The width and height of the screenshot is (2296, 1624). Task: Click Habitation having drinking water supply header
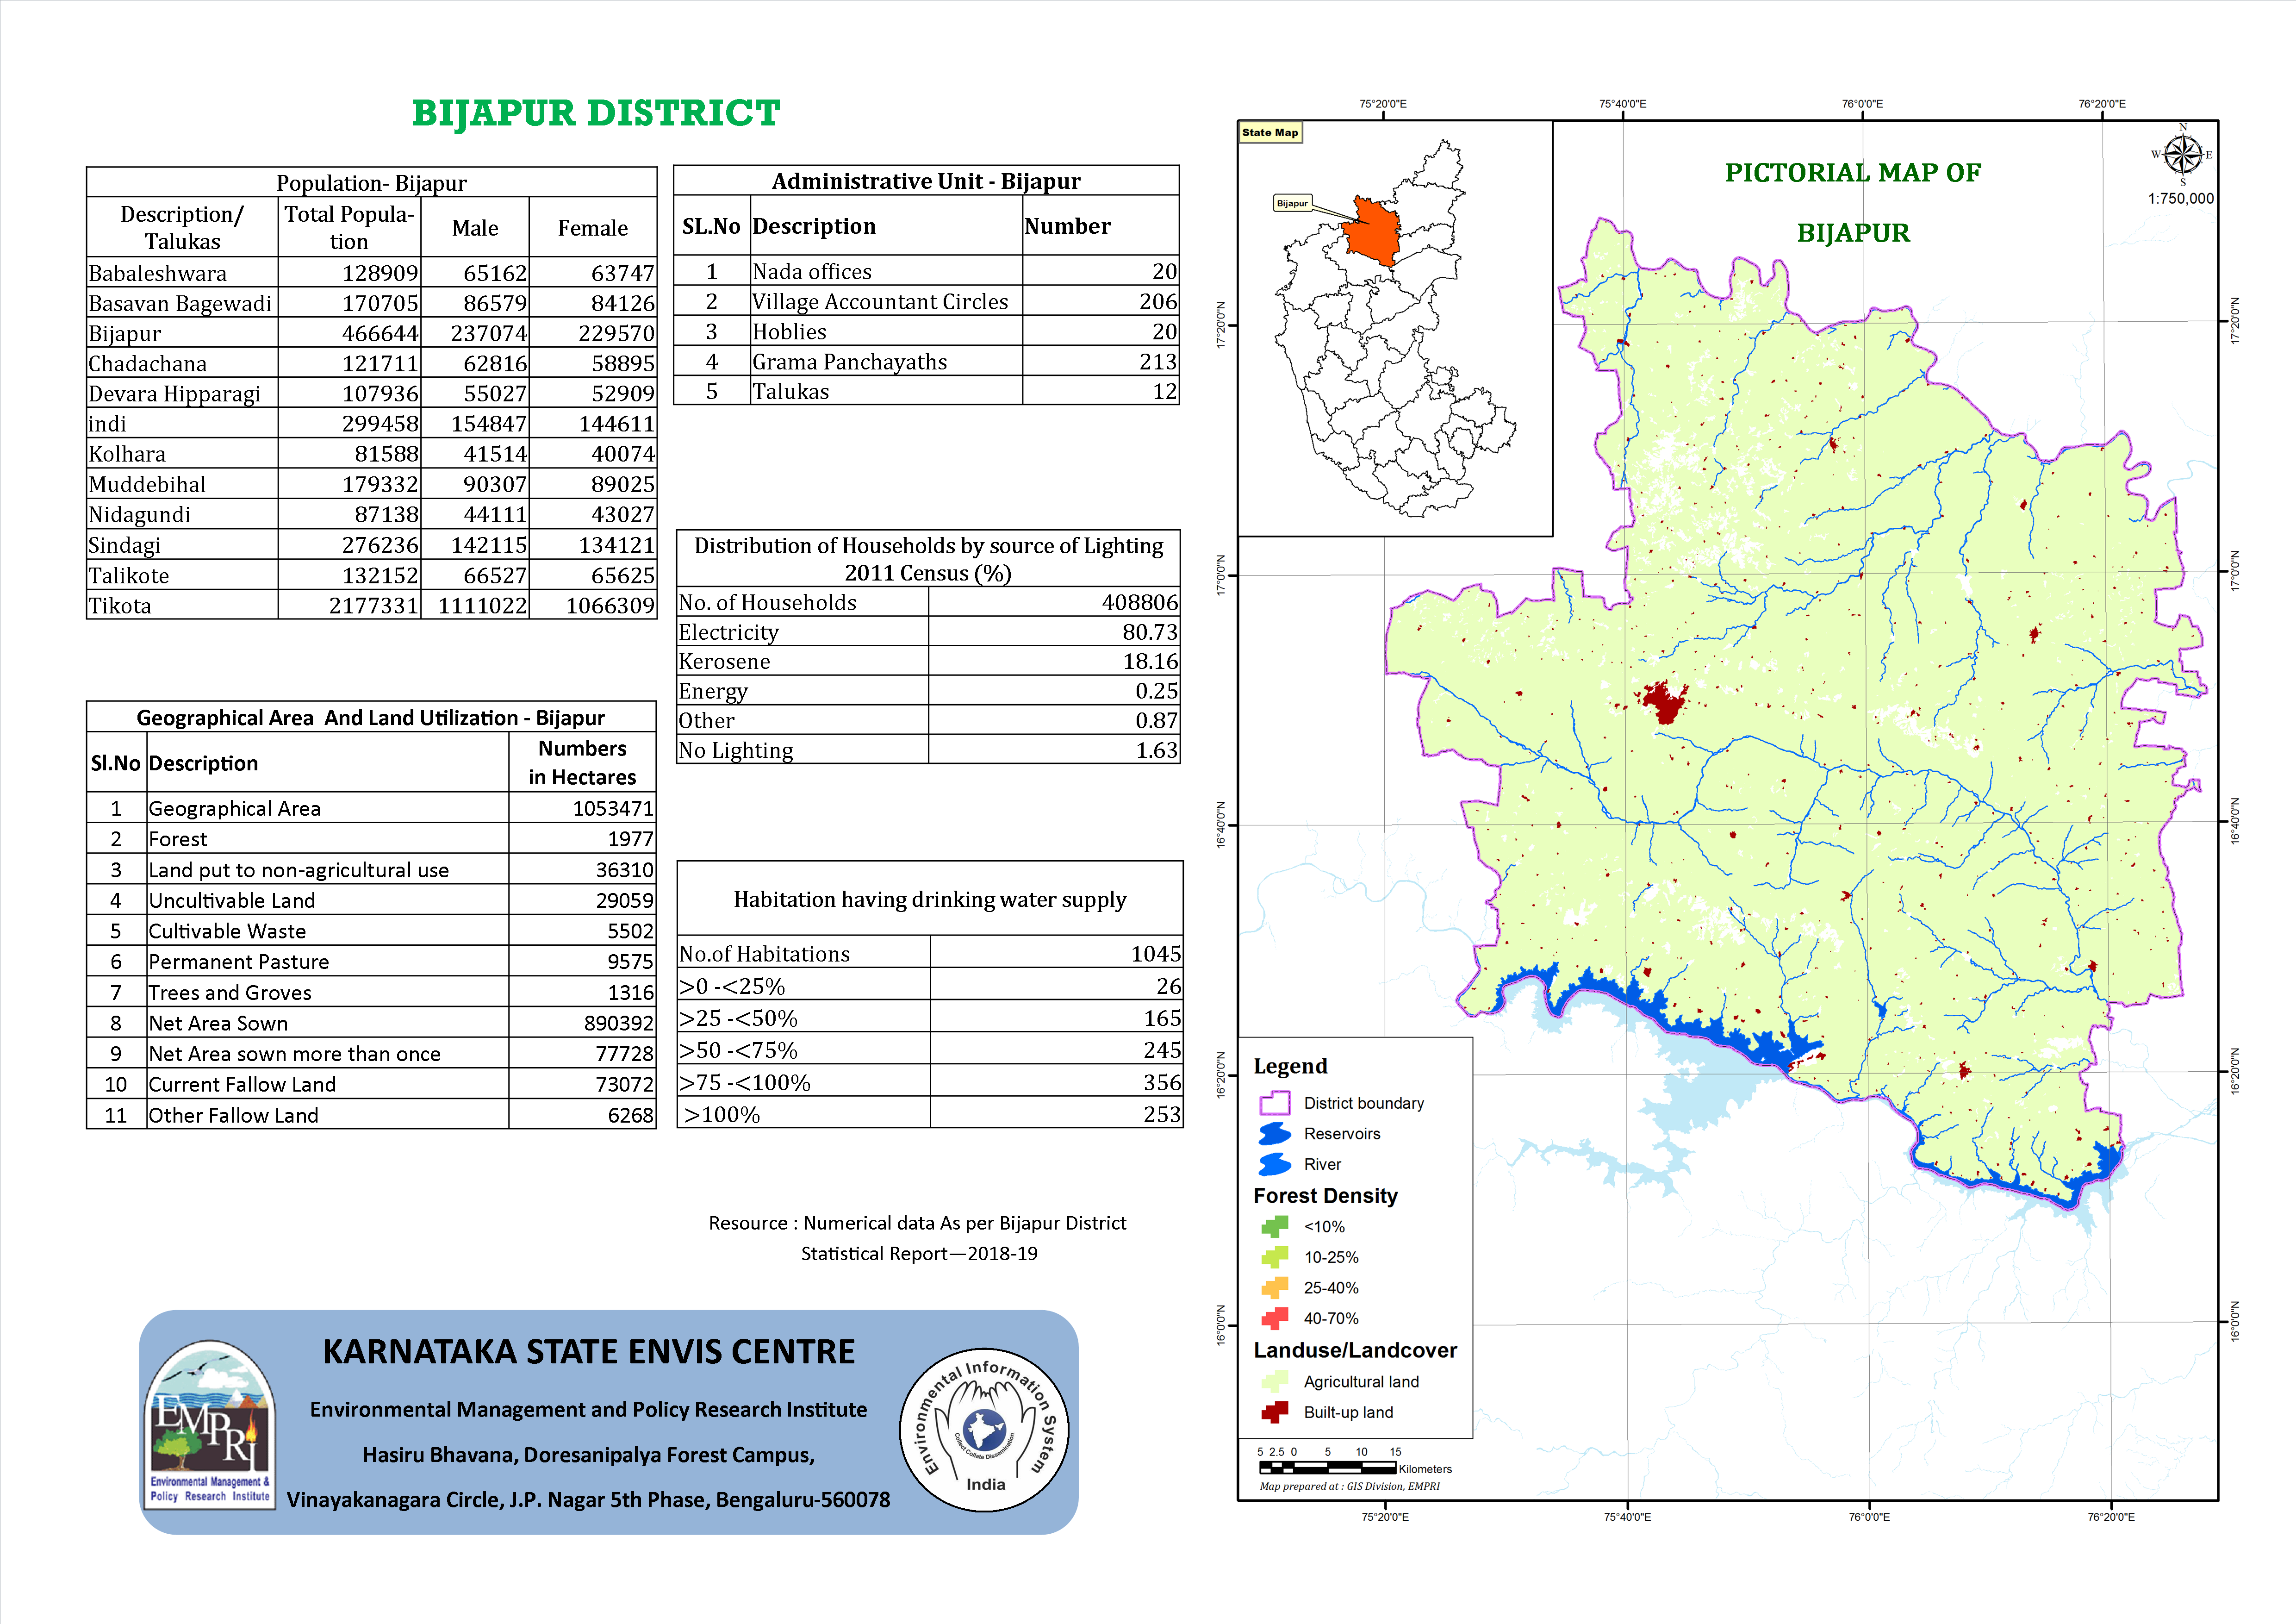[930, 900]
